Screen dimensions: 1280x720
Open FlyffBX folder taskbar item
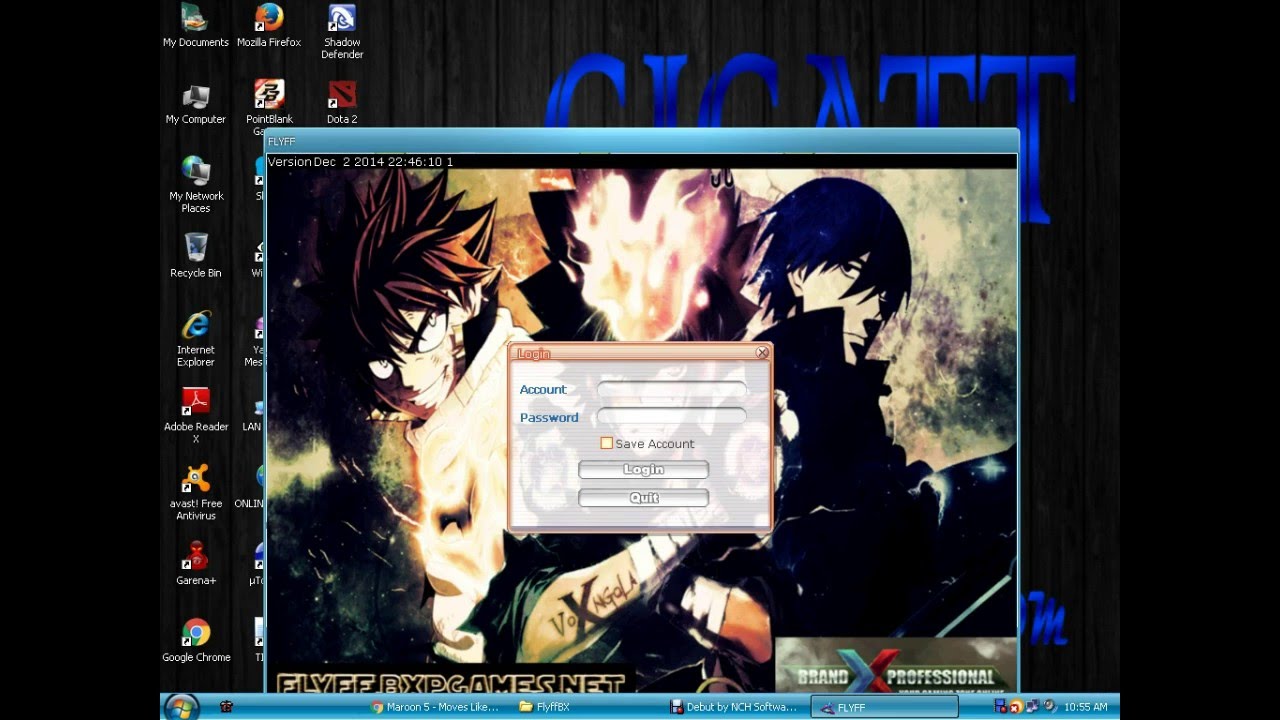point(545,707)
